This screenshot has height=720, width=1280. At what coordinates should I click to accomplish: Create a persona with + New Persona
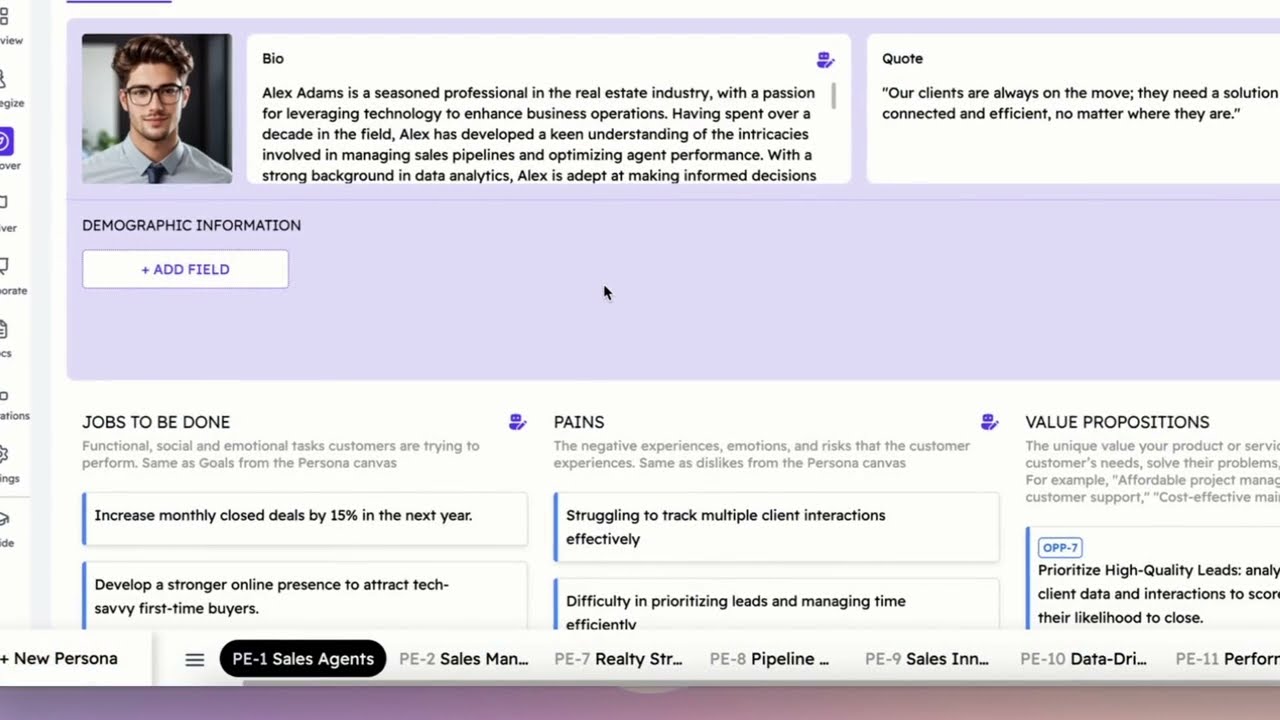tap(59, 658)
